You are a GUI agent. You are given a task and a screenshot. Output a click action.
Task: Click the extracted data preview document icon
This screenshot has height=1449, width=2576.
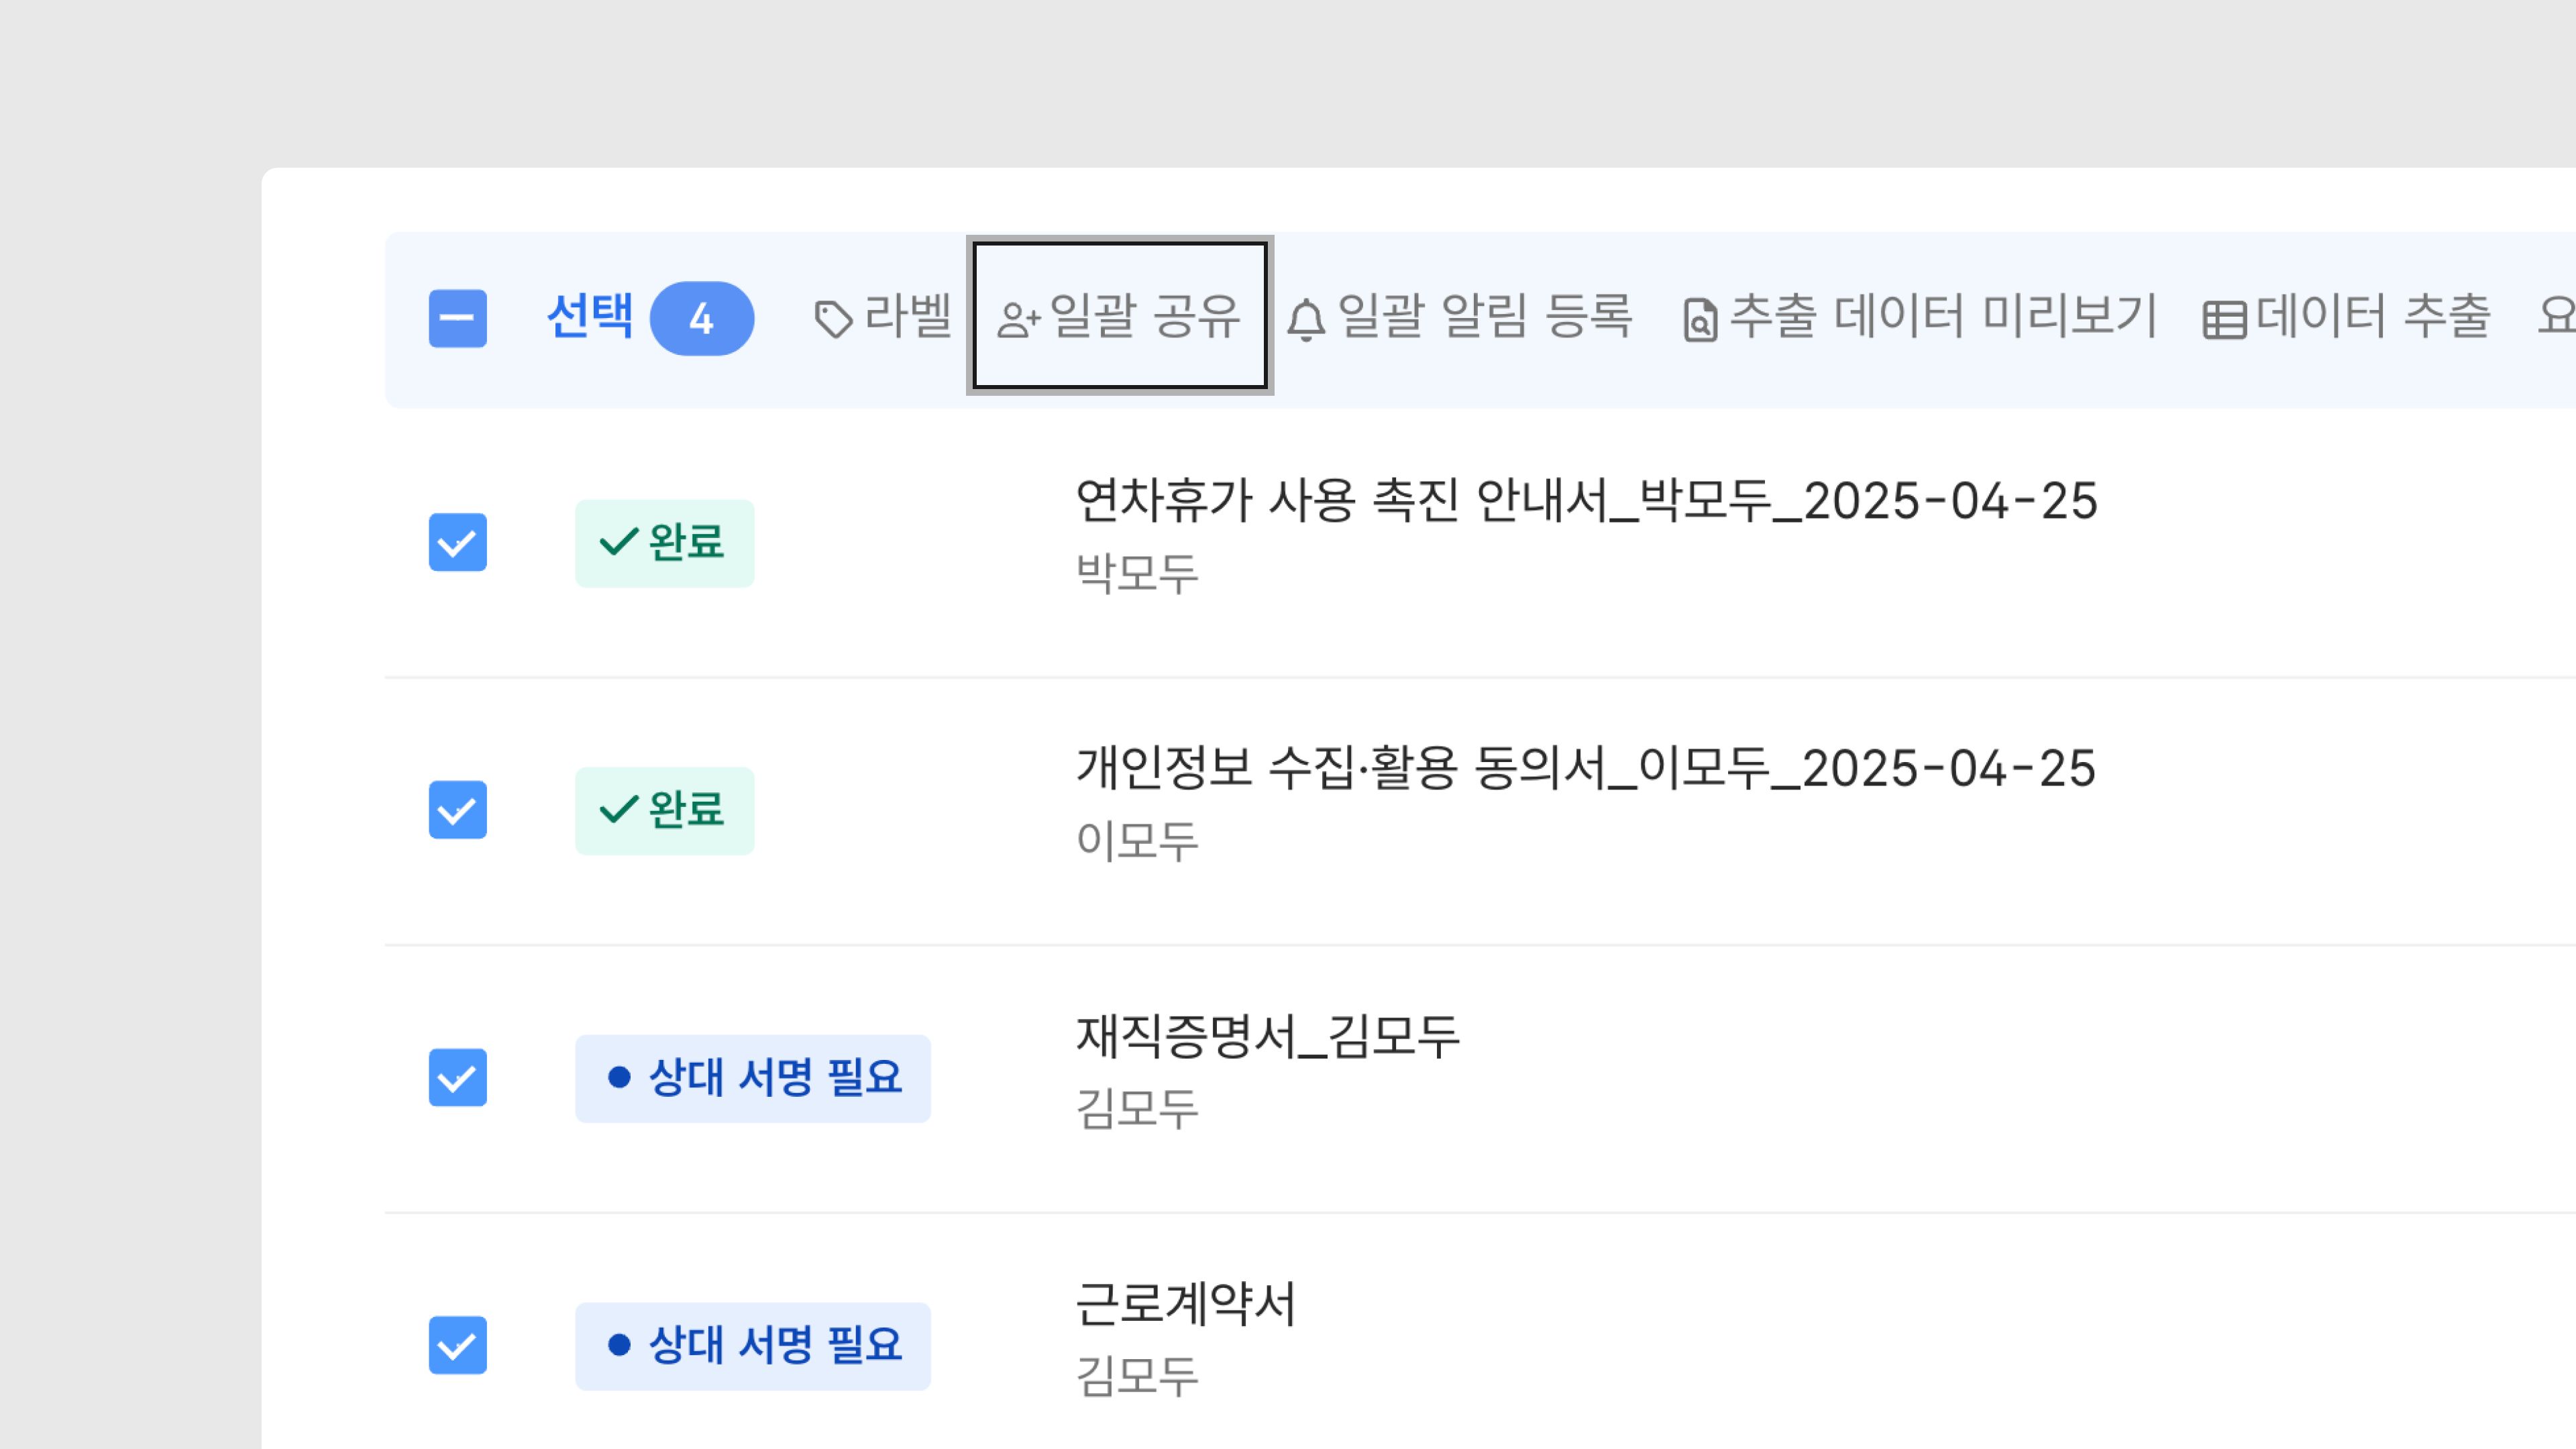1700,320
